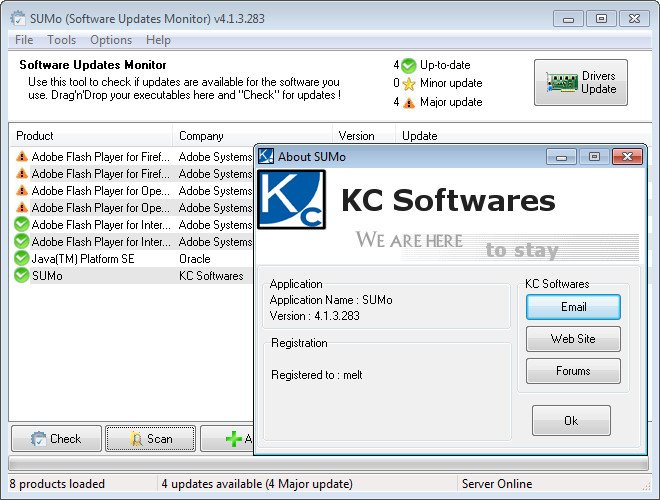Click the SUMo main window title icon

(x=18, y=18)
